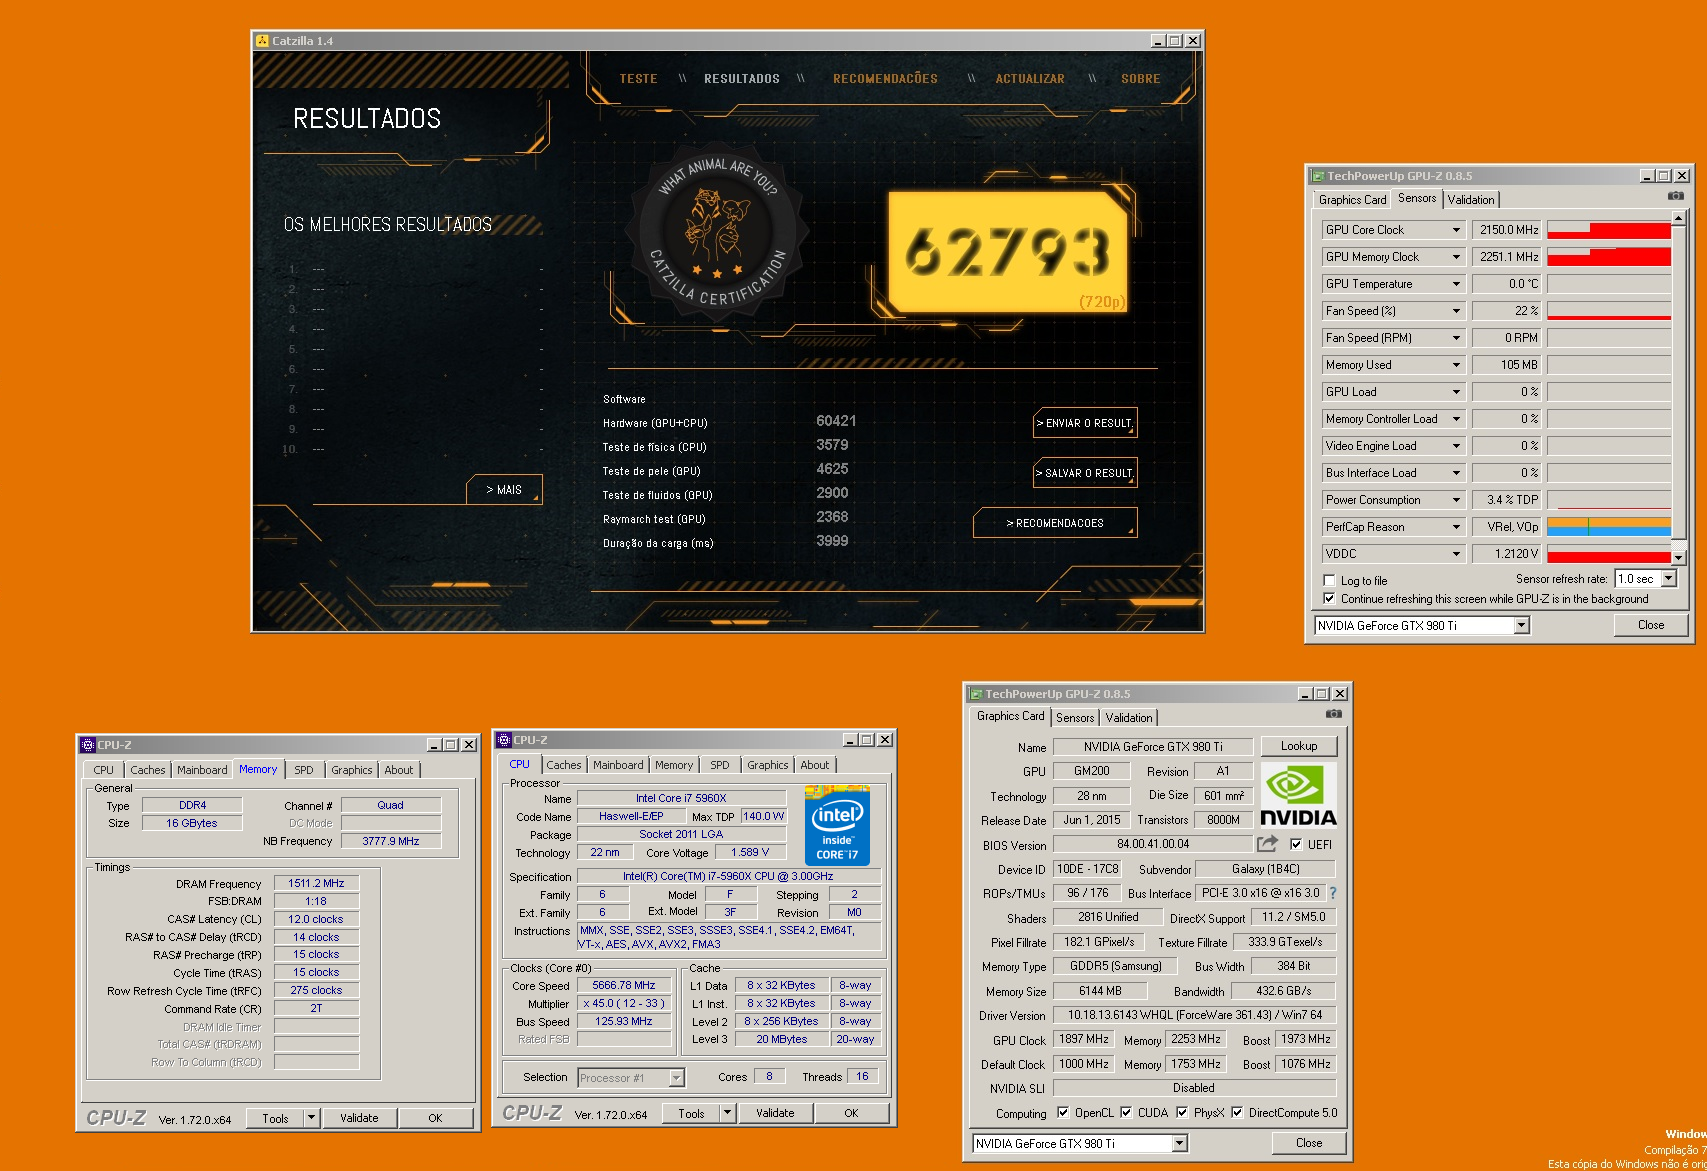Click the CPU-Z Memory window title icon
Image resolution: width=1707 pixels, height=1171 pixels.
(87, 745)
